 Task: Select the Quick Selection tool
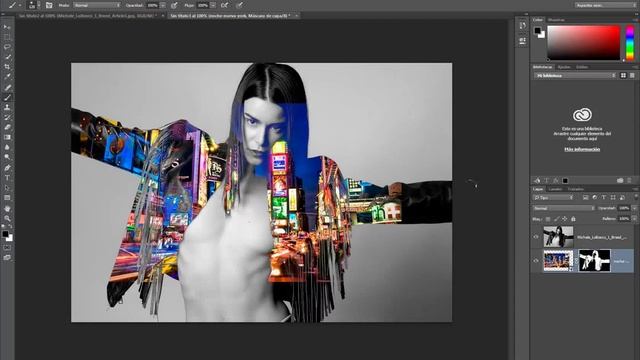(7, 57)
